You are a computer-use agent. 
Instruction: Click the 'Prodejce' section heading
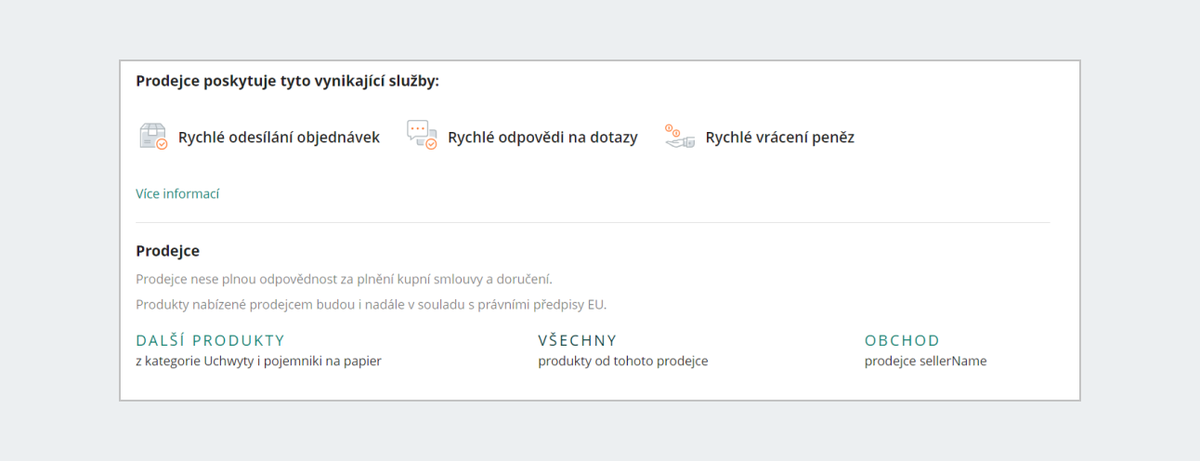[168, 251]
